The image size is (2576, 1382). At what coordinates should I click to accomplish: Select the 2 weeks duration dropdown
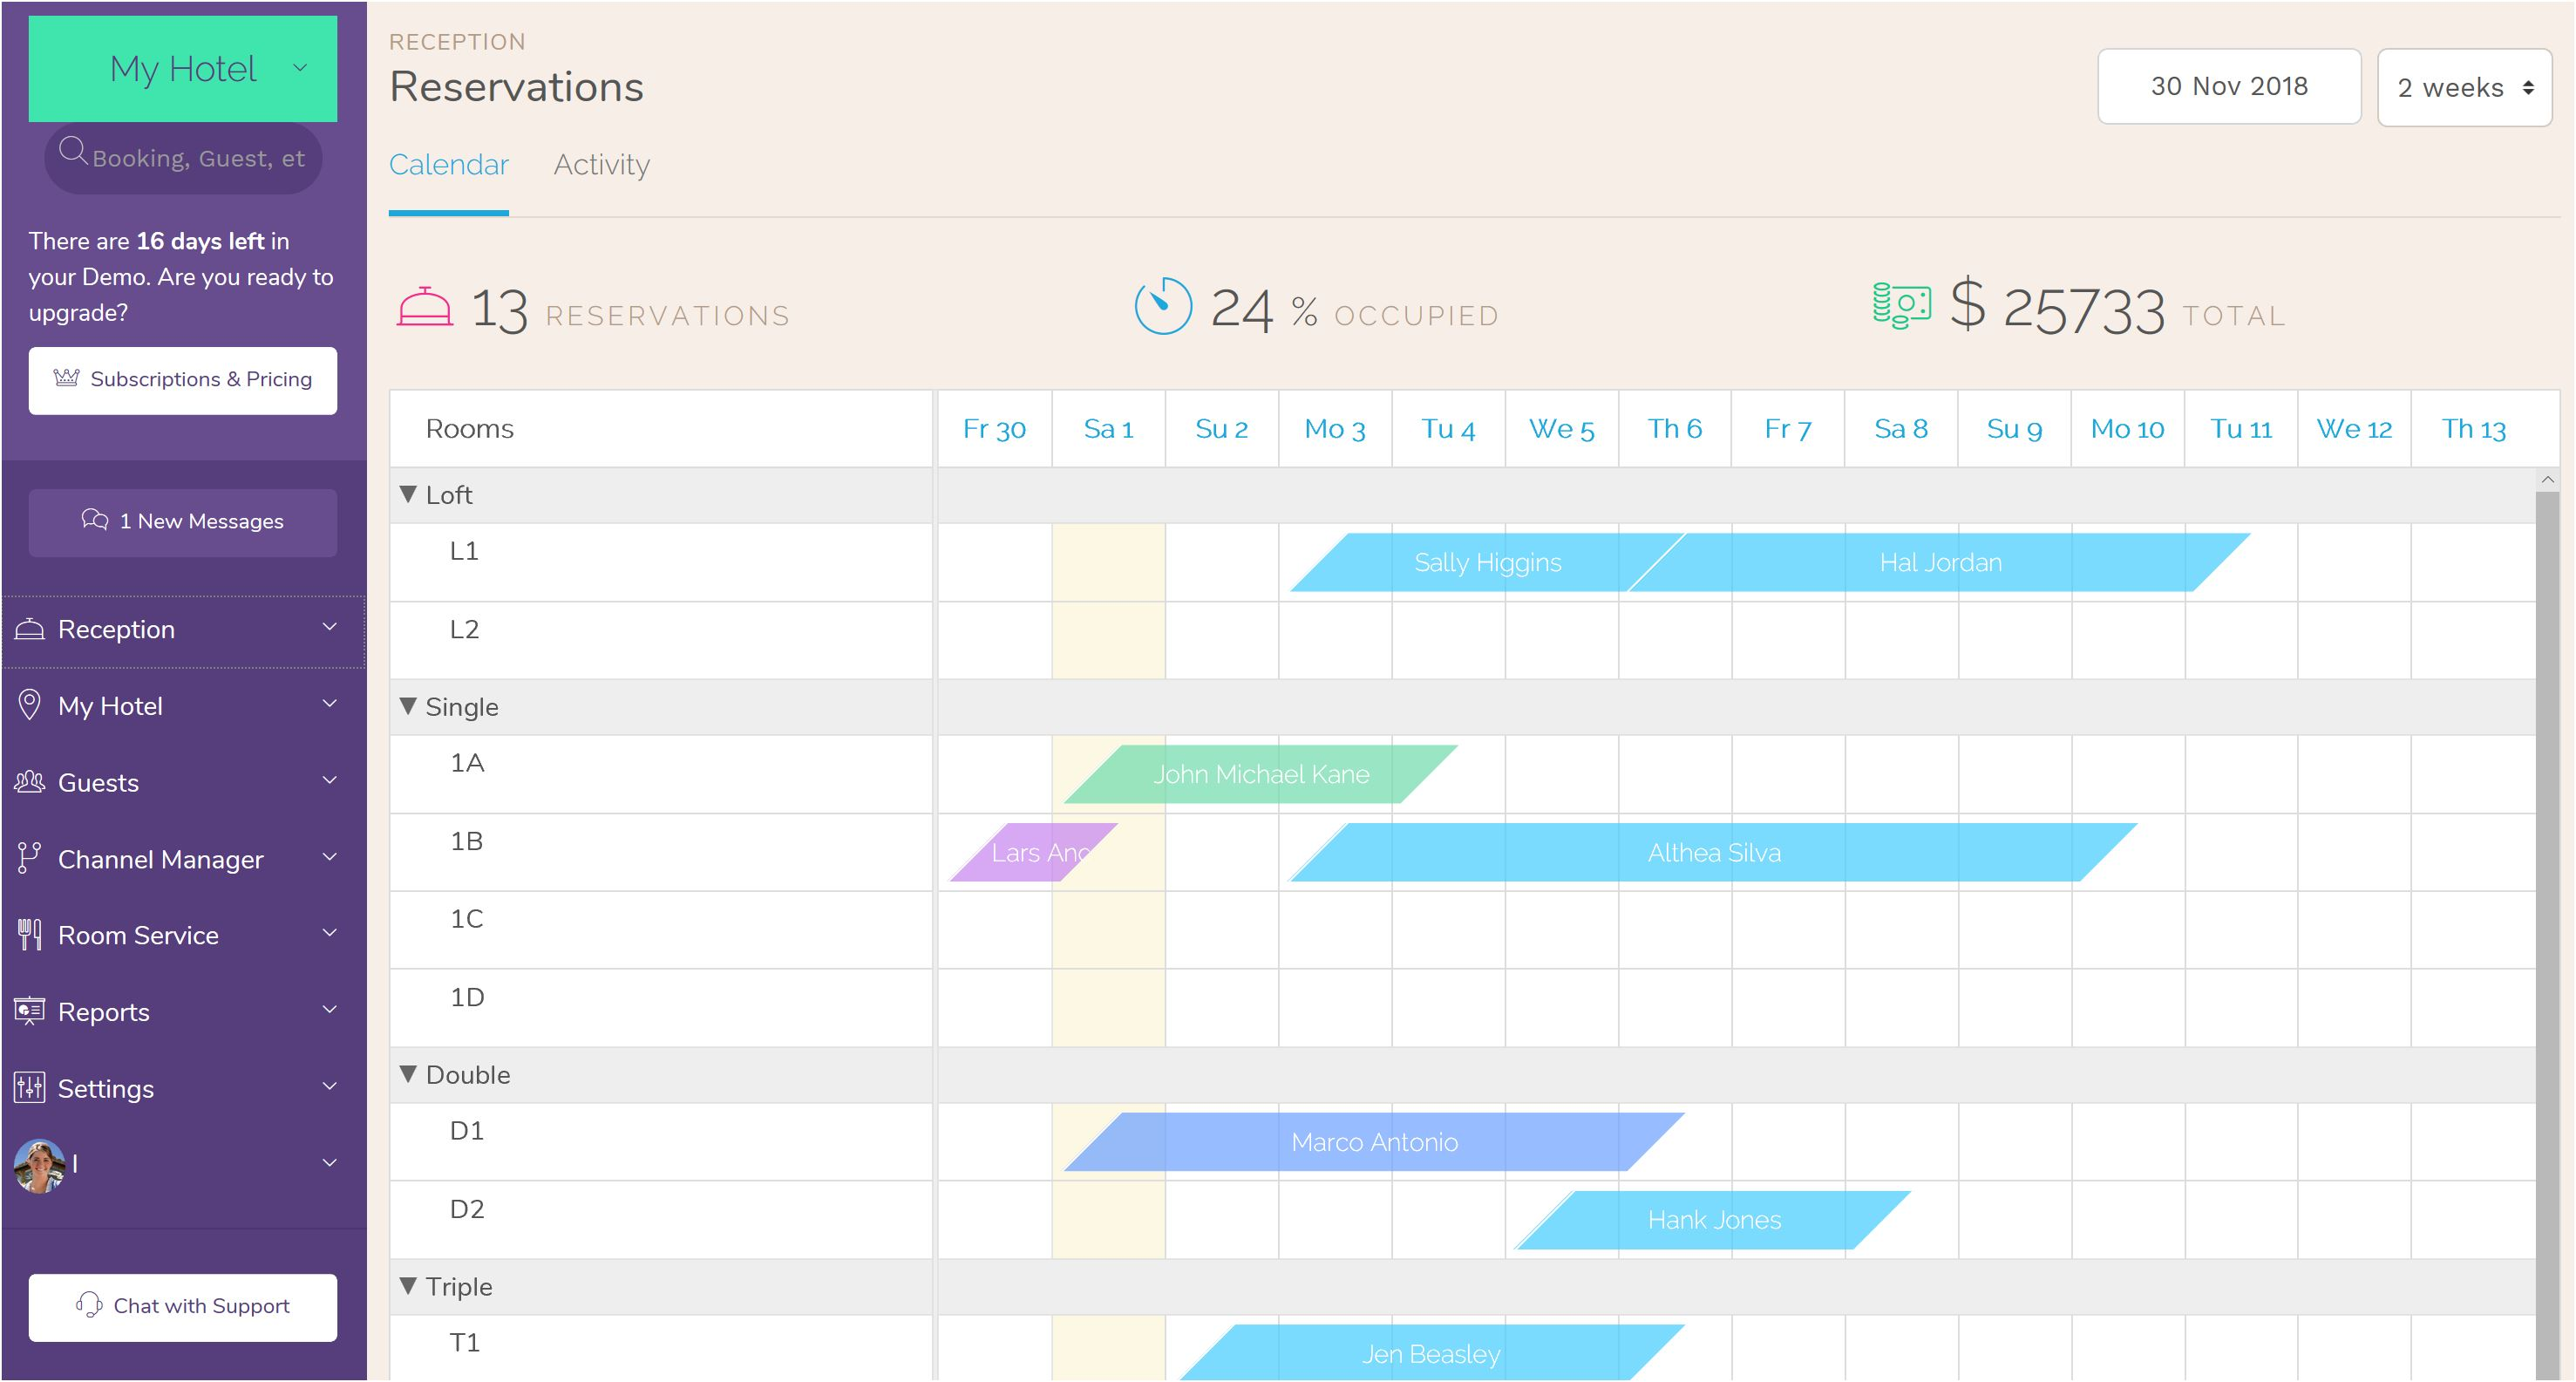[x=2462, y=87]
